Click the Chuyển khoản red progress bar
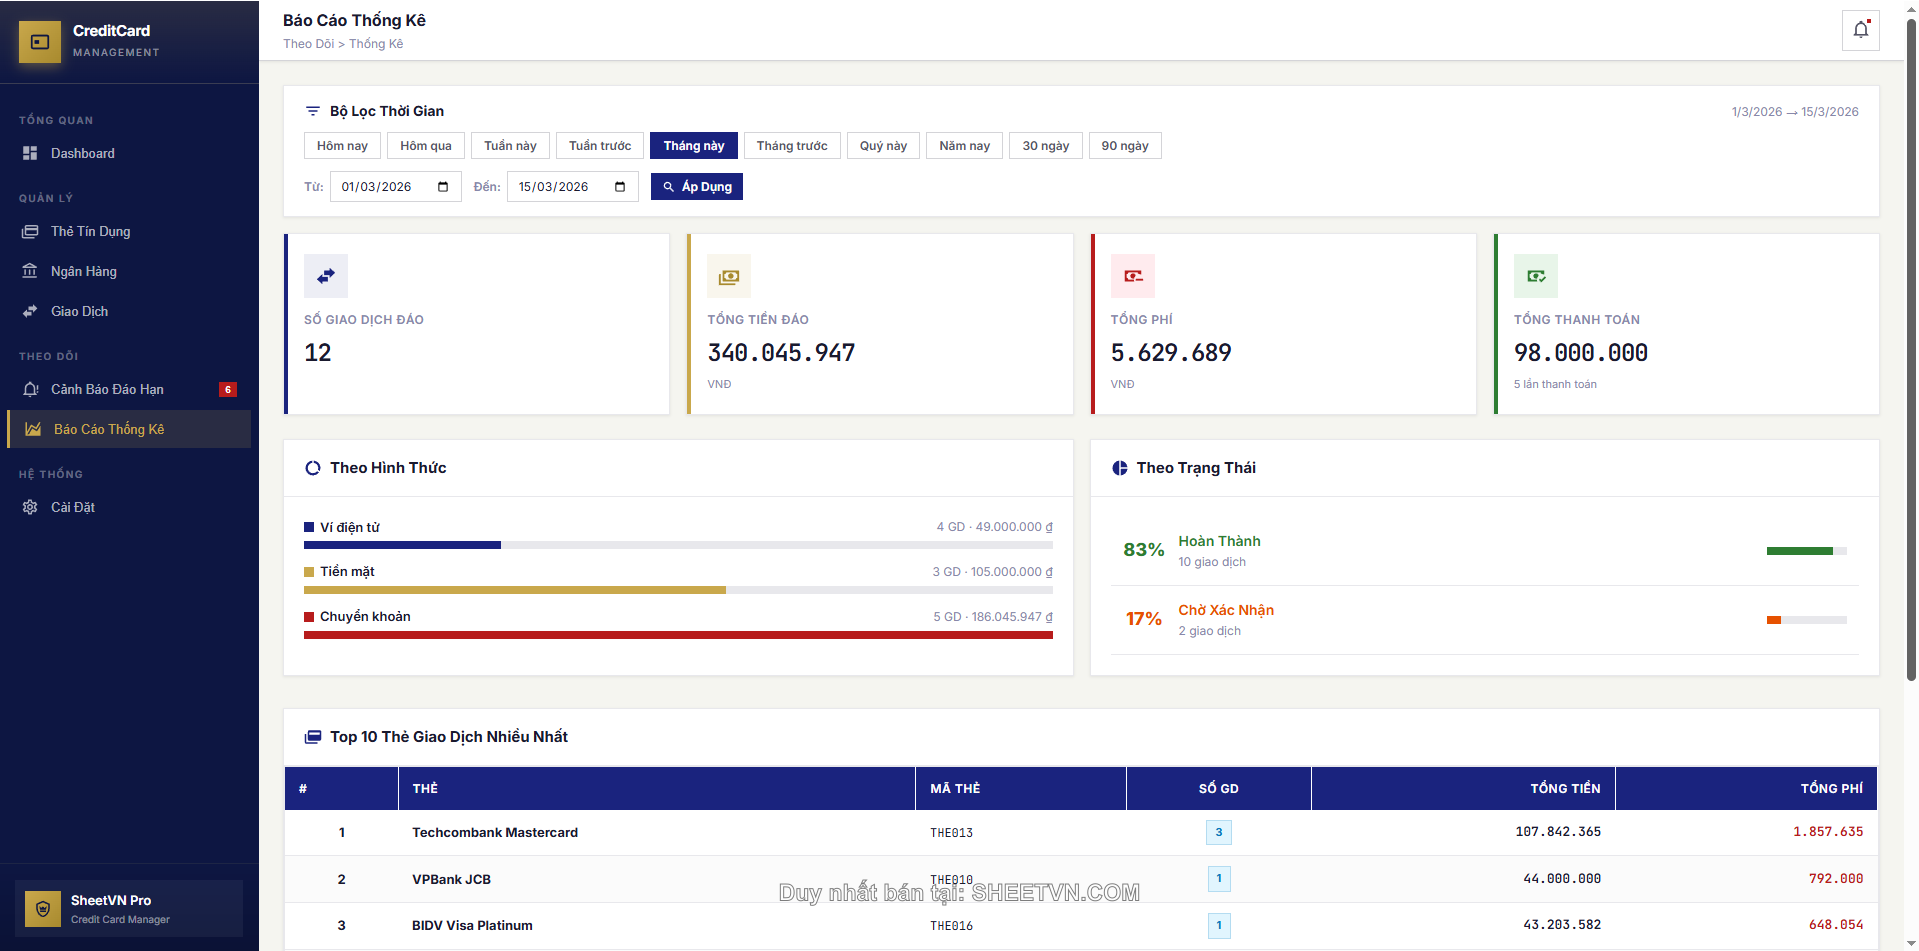 tap(678, 635)
